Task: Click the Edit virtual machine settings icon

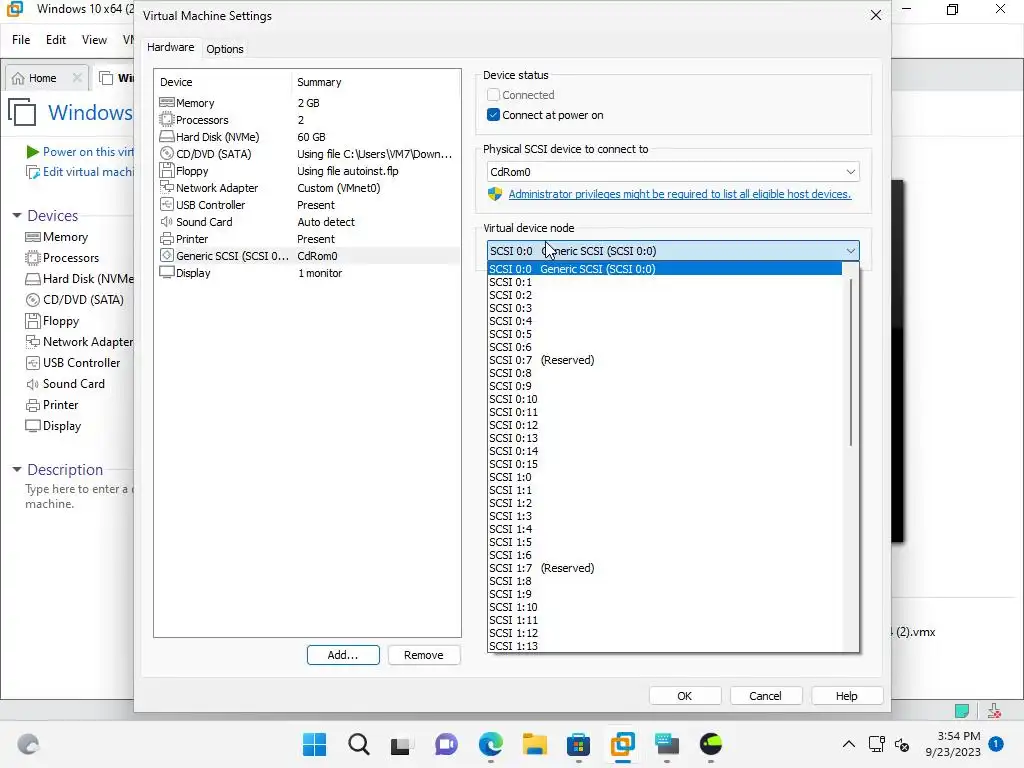Action: click(x=32, y=172)
